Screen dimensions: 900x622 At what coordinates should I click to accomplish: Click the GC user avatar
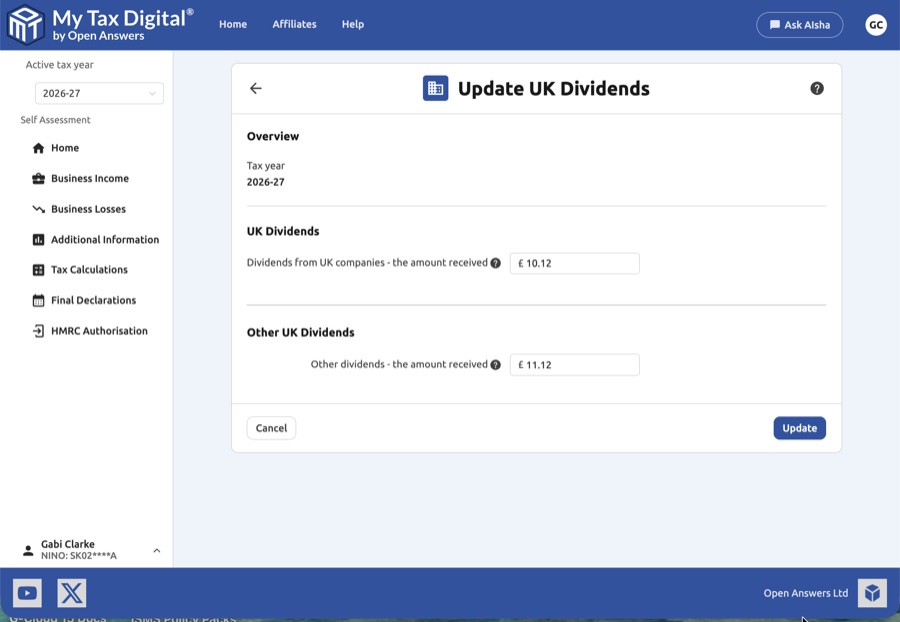click(876, 25)
